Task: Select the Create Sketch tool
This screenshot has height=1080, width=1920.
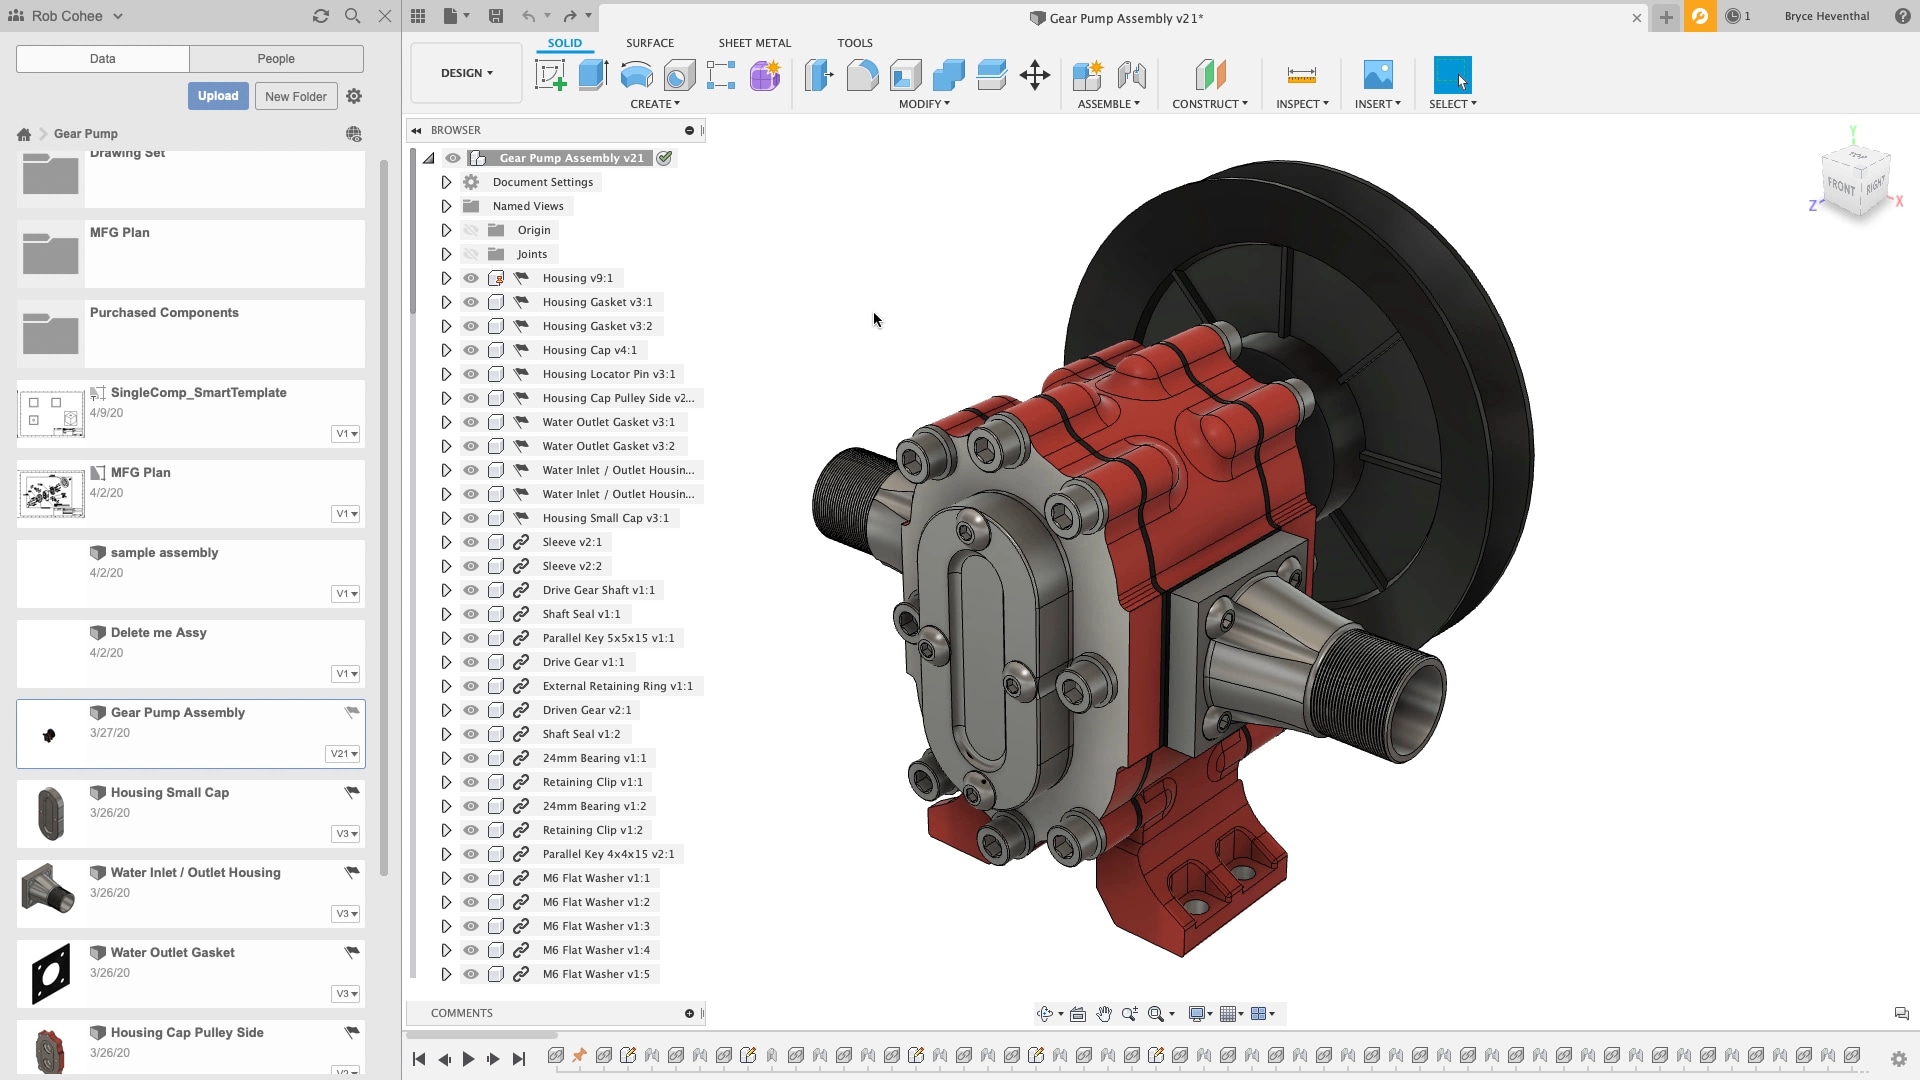Action: click(x=551, y=75)
